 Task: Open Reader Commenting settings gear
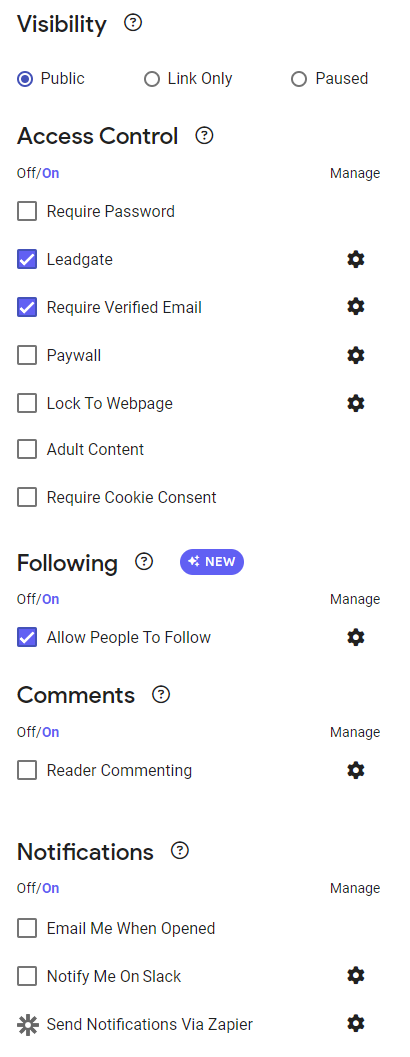coord(355,770)
